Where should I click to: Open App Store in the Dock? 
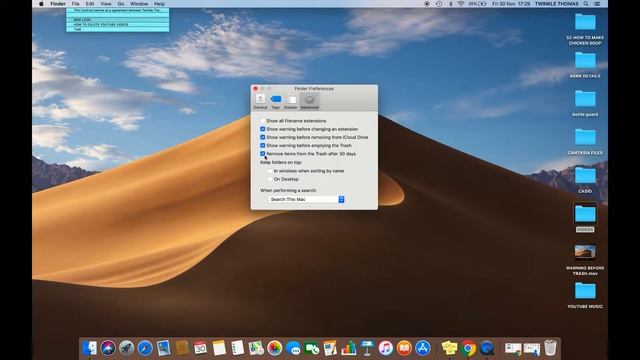(x=422, y=348)
